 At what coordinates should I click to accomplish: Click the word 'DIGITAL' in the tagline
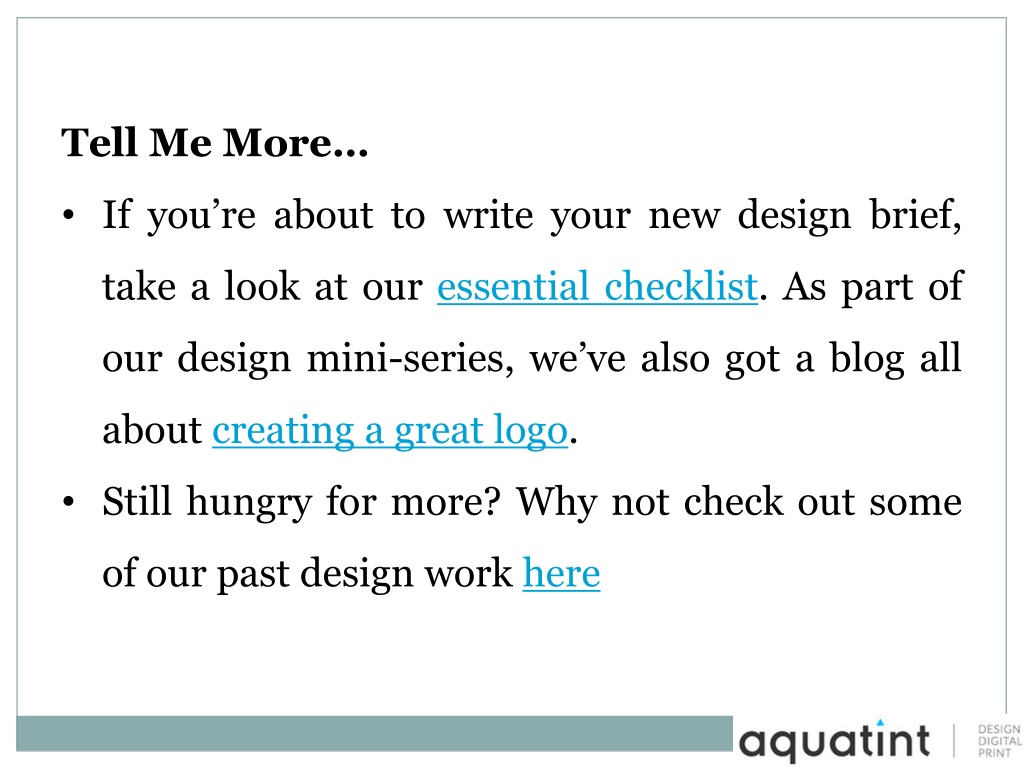999,741
